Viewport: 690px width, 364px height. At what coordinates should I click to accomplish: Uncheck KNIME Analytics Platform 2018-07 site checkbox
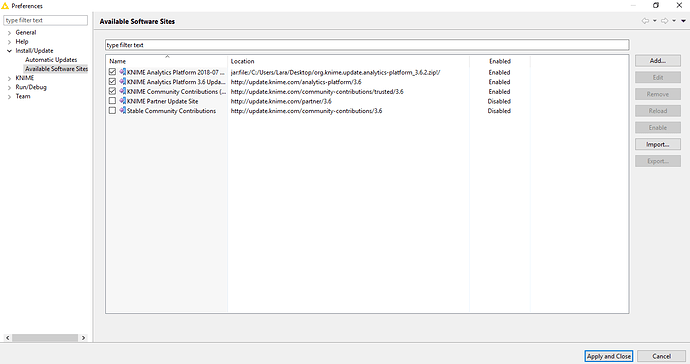pos(112,72)
